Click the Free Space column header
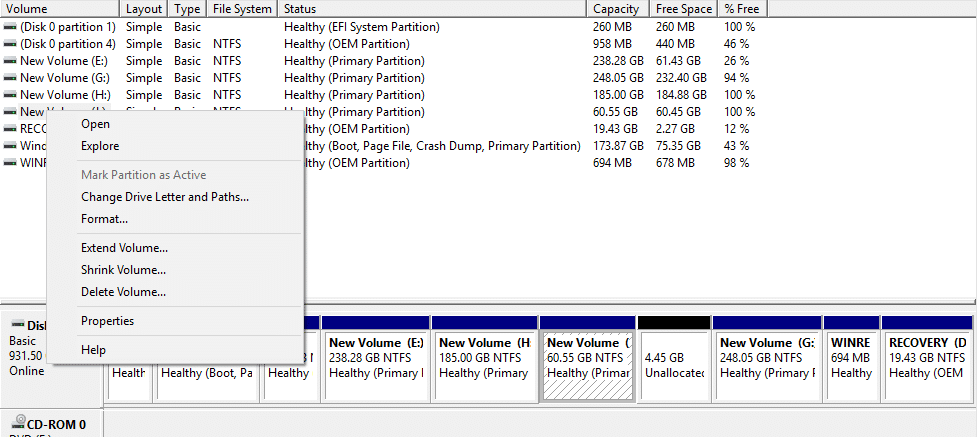 684,9
